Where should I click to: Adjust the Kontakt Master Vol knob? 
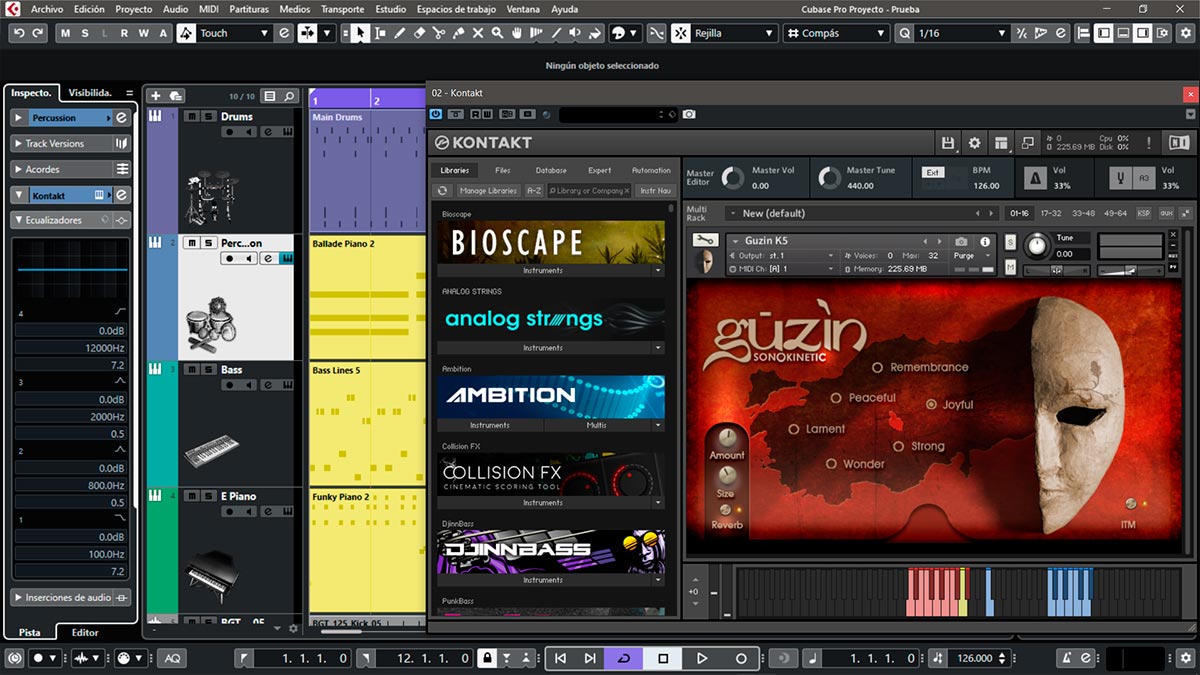click(733, 178)
